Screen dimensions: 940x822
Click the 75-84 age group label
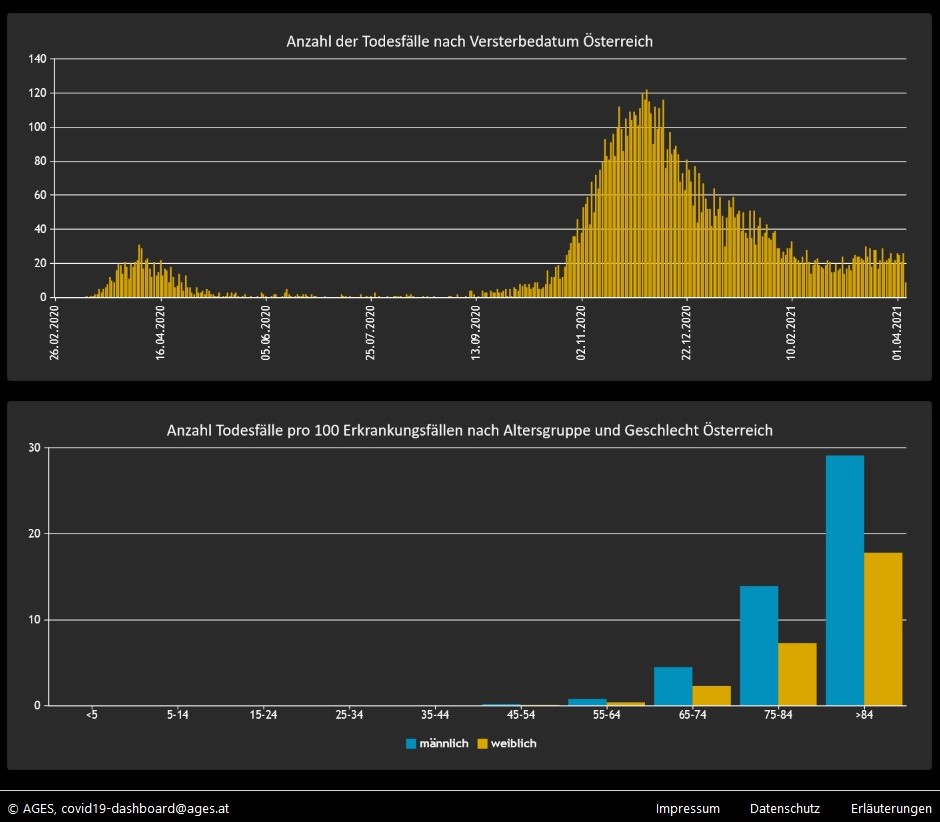pyautogui.click(x=778, y=715)
